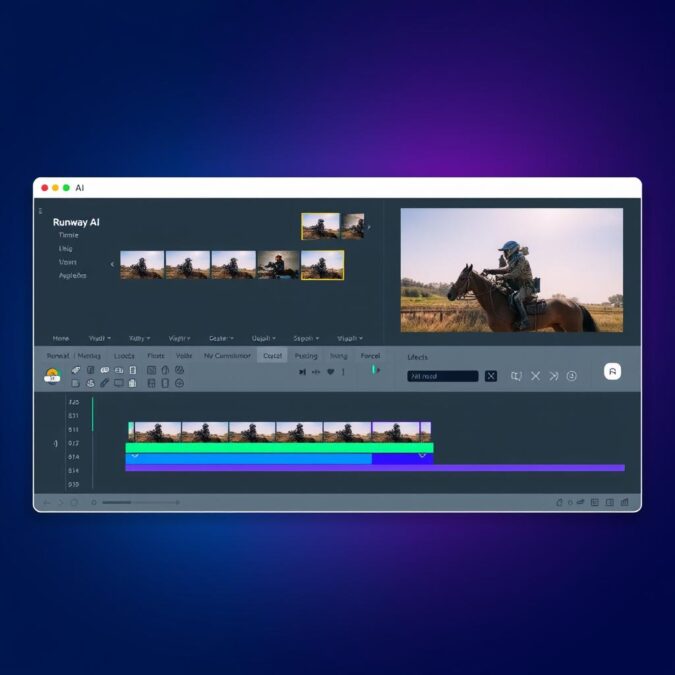Open the 'Ny Cumminior' tab
Image resolution: width=675 pixels, height=675 pixels.
click(227, 356)
